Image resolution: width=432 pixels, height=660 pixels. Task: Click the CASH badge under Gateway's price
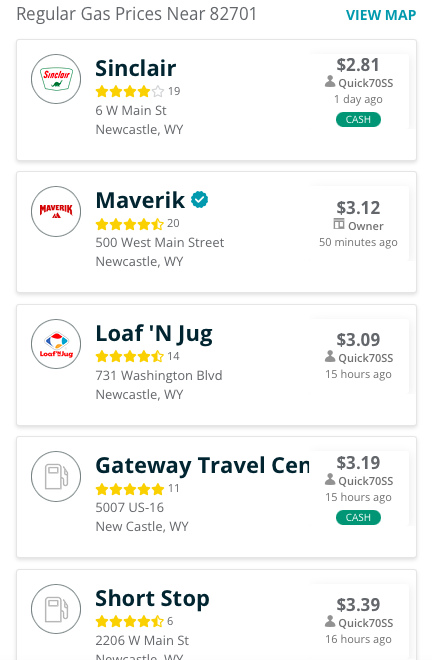pyautogui.click(x=358, y=517)
